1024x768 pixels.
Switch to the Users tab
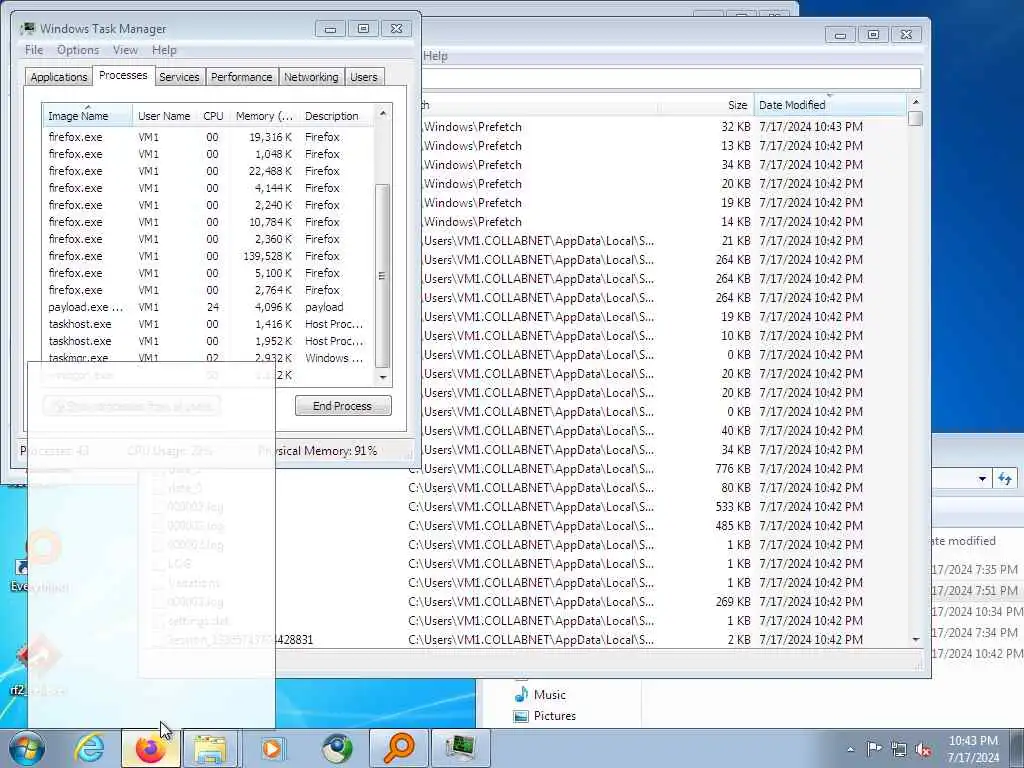click(x=364, y=77)
